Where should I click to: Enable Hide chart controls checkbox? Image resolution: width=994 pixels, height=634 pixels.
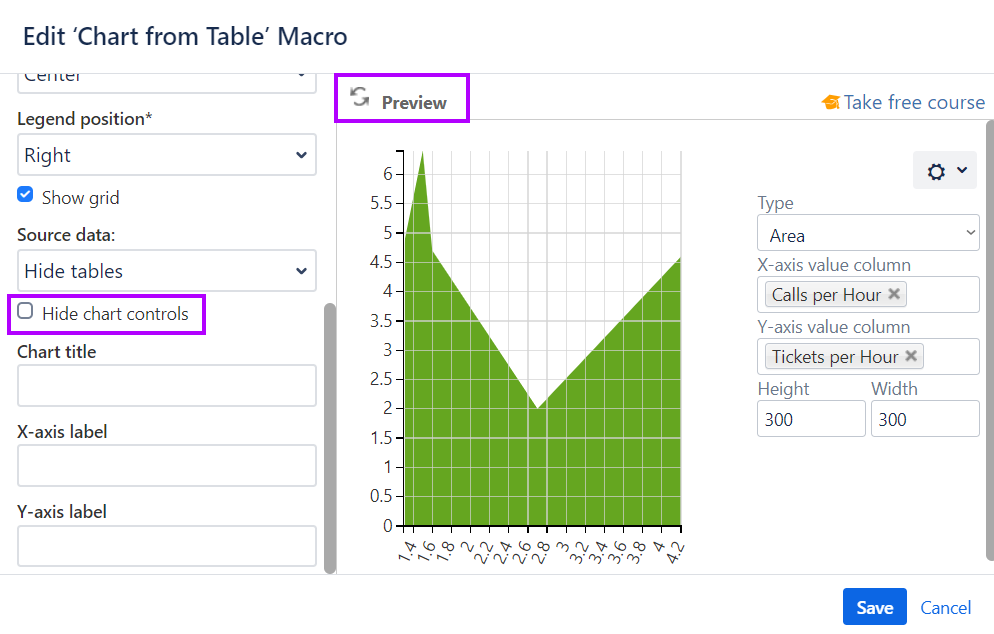click(26, 312)
